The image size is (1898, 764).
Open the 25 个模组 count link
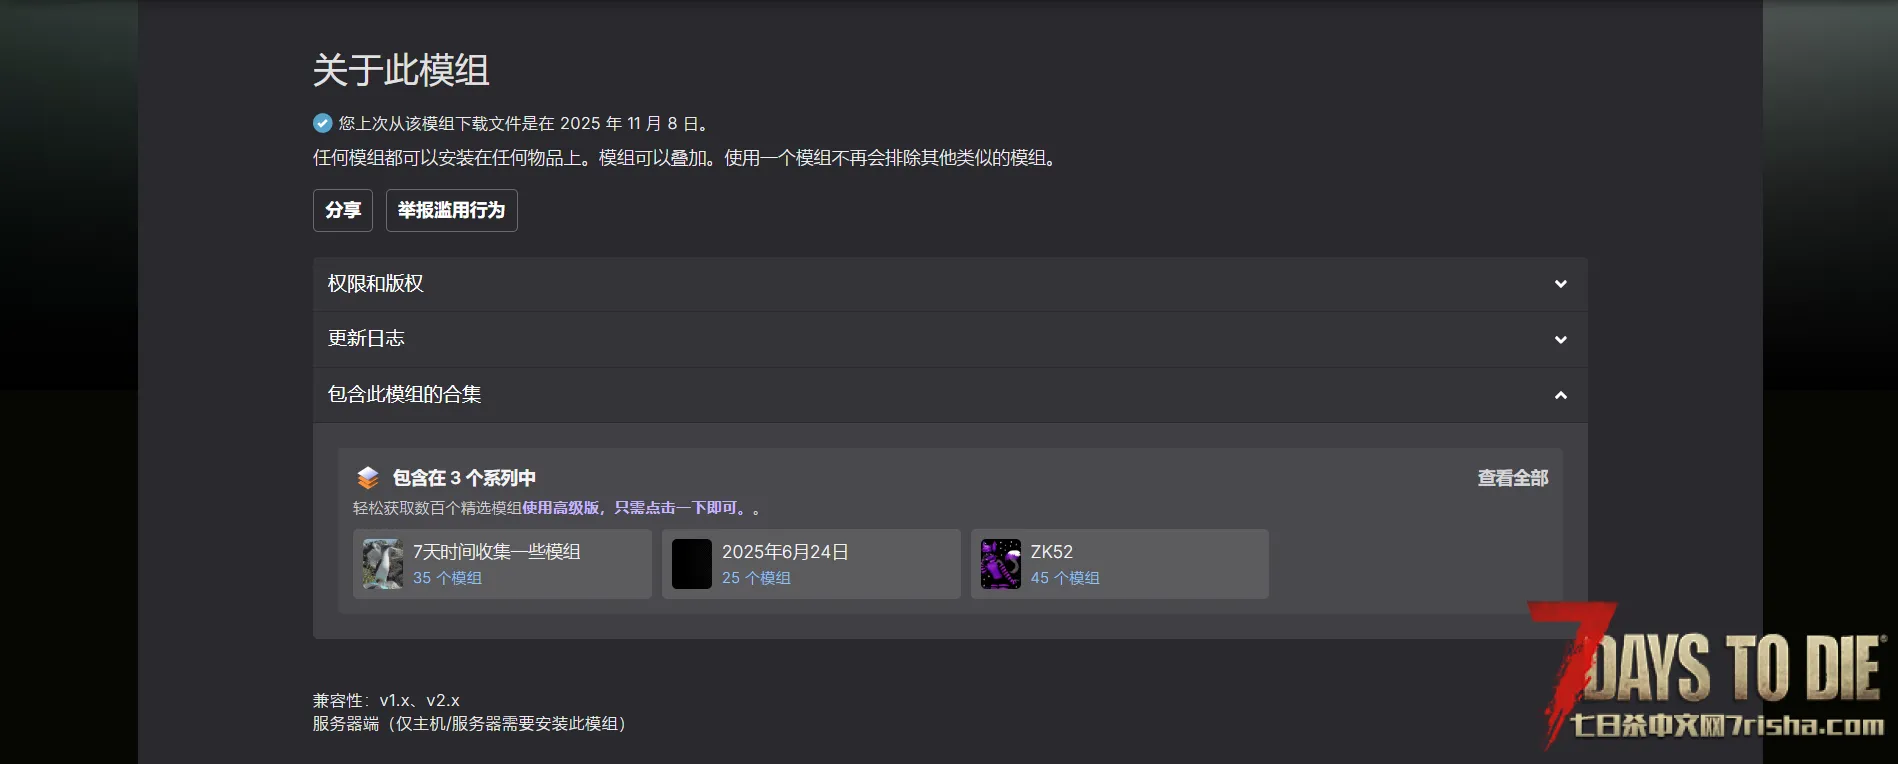tap(756, 578)
